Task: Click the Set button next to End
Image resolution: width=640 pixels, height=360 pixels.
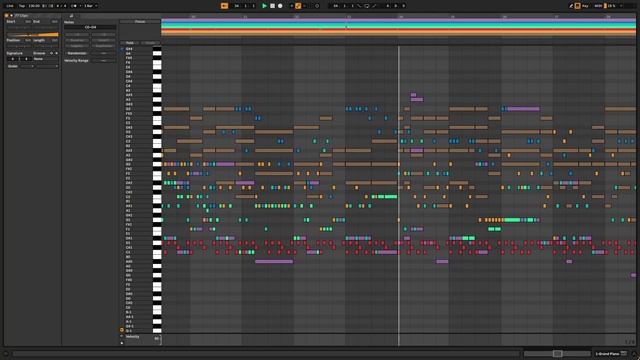Action: point(55,22)
